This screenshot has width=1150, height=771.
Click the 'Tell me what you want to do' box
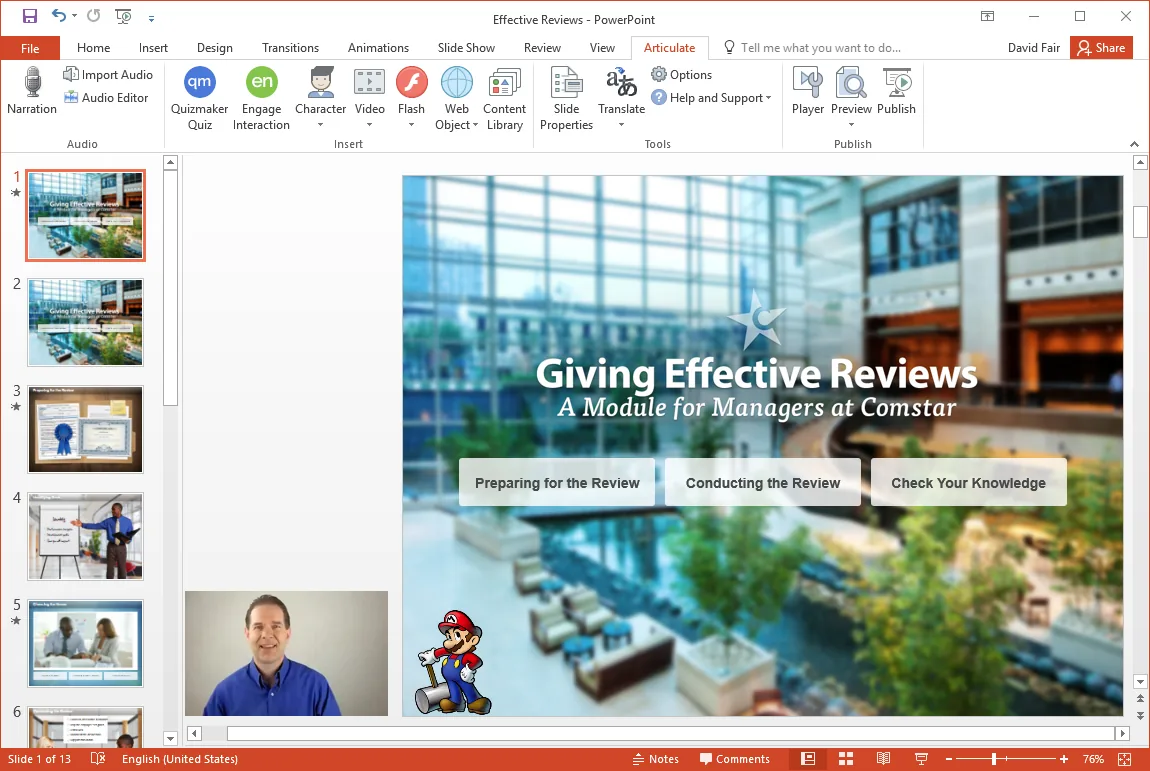(813, 48)
